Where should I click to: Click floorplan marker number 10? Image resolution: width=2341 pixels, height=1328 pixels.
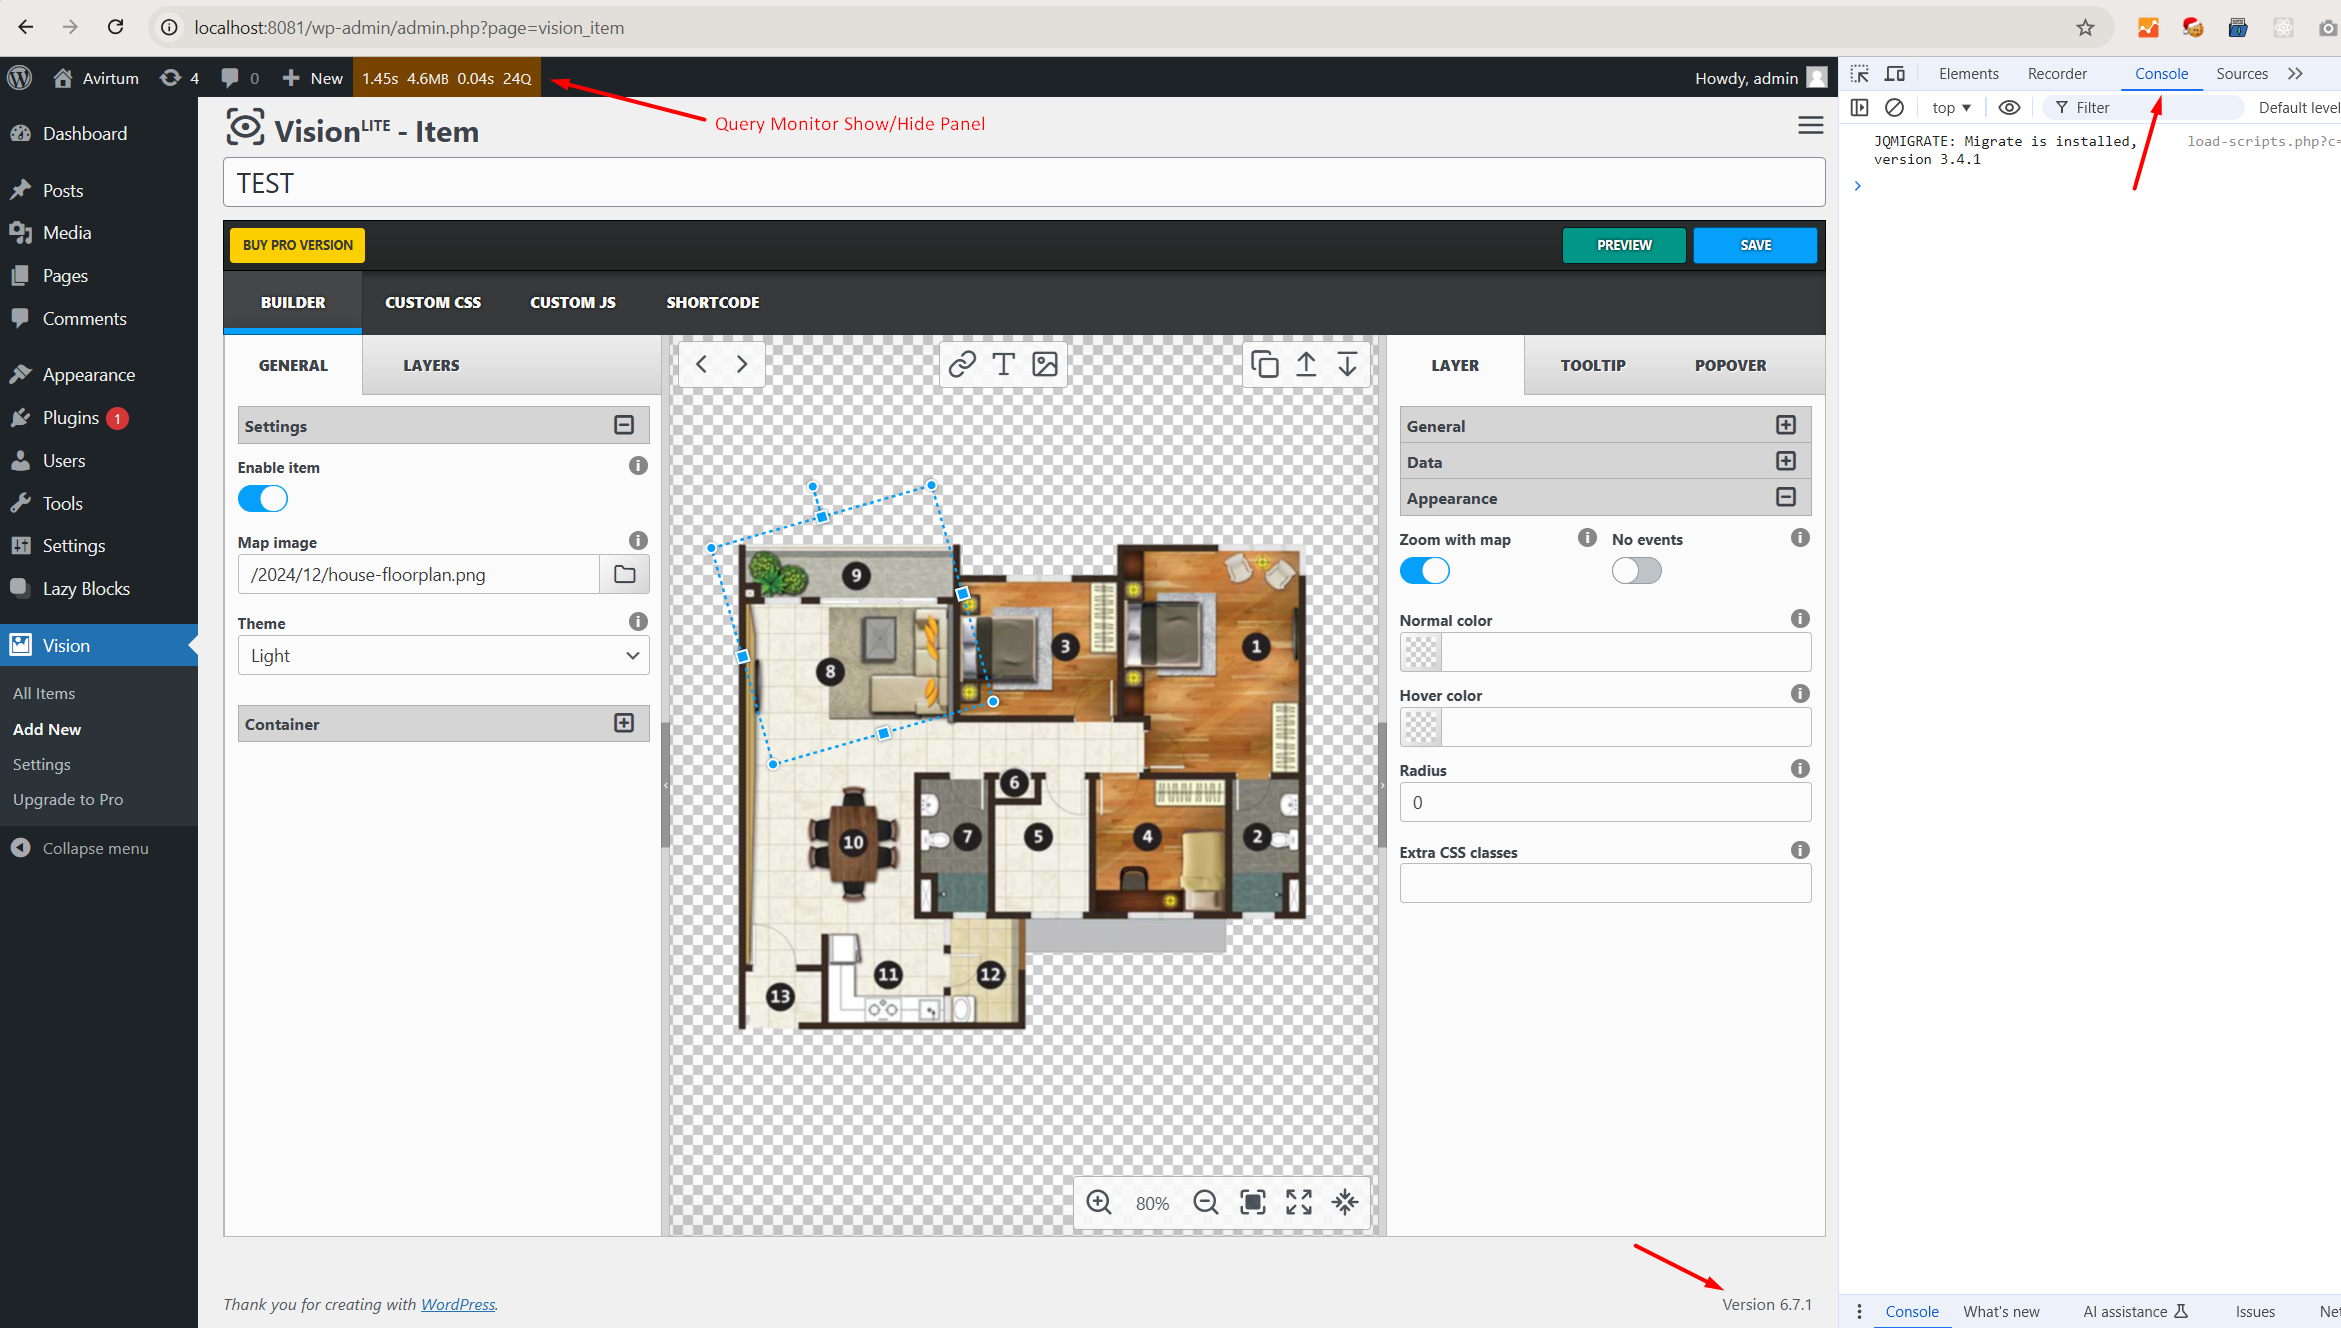[853, 842]
